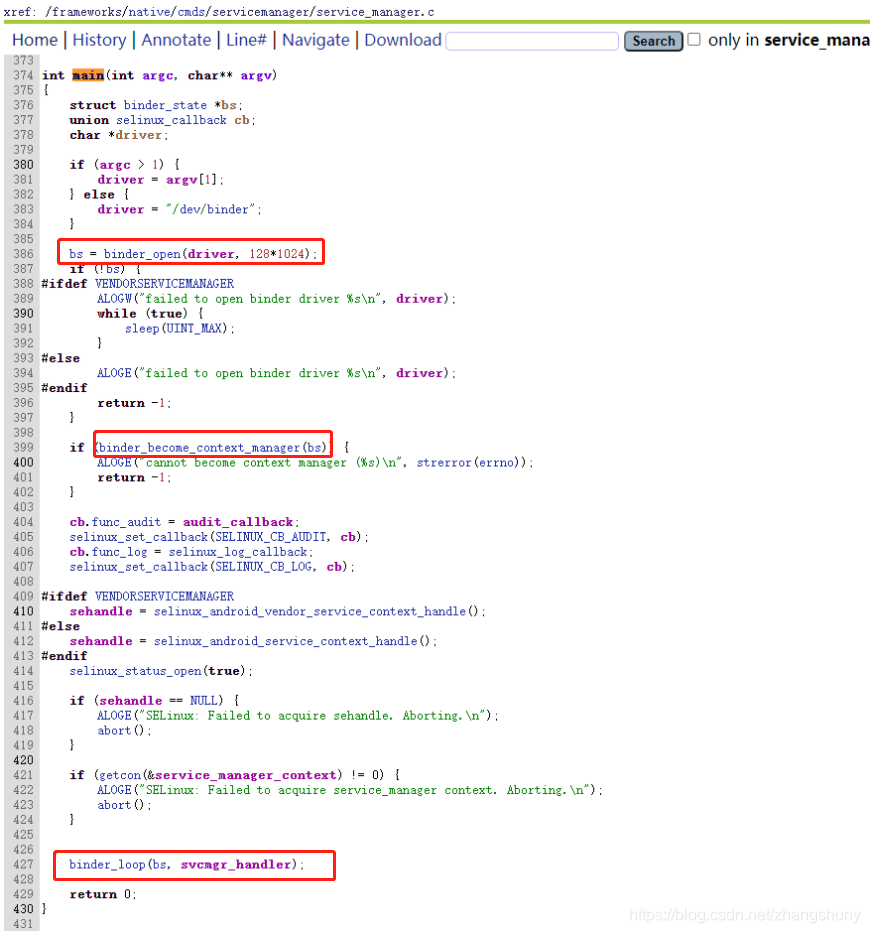
Task: Open VENDORSERVICEMANAGER macro on line 409
Action: click(x=164, y=596)
